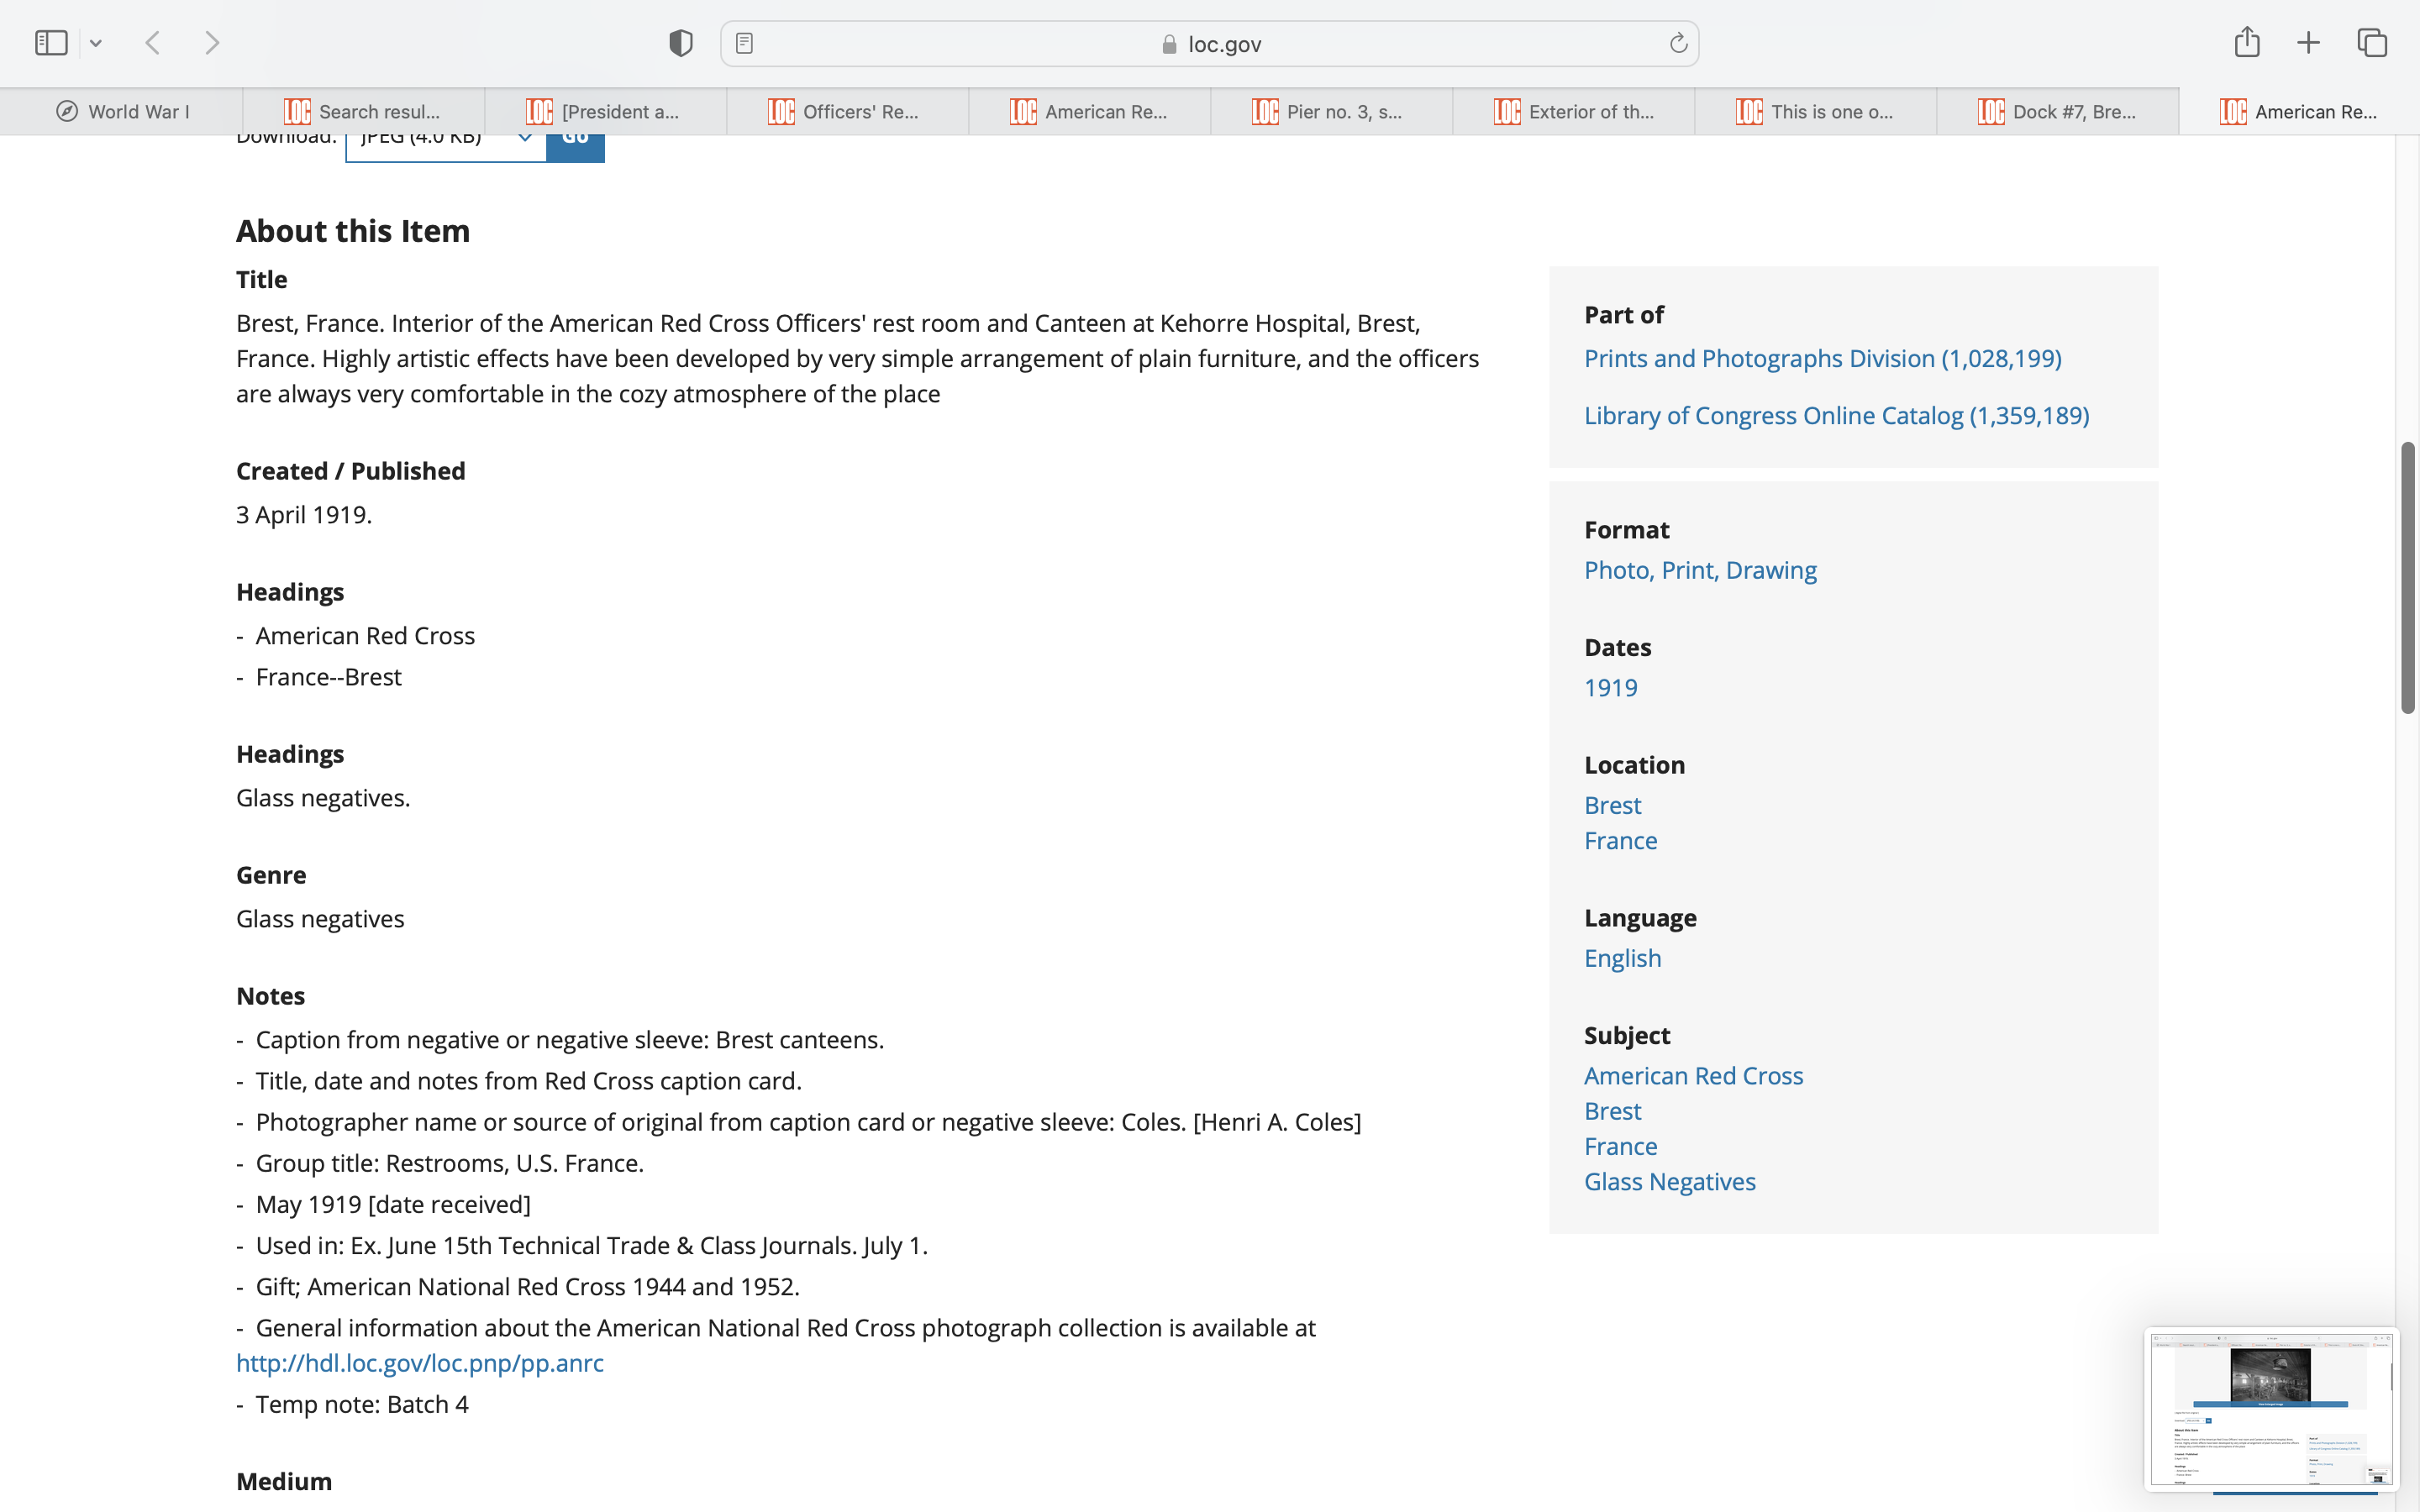Screen dimensions: 2420x1512
Task: Reload the page with refresh icon
Action: [1678, 43]
